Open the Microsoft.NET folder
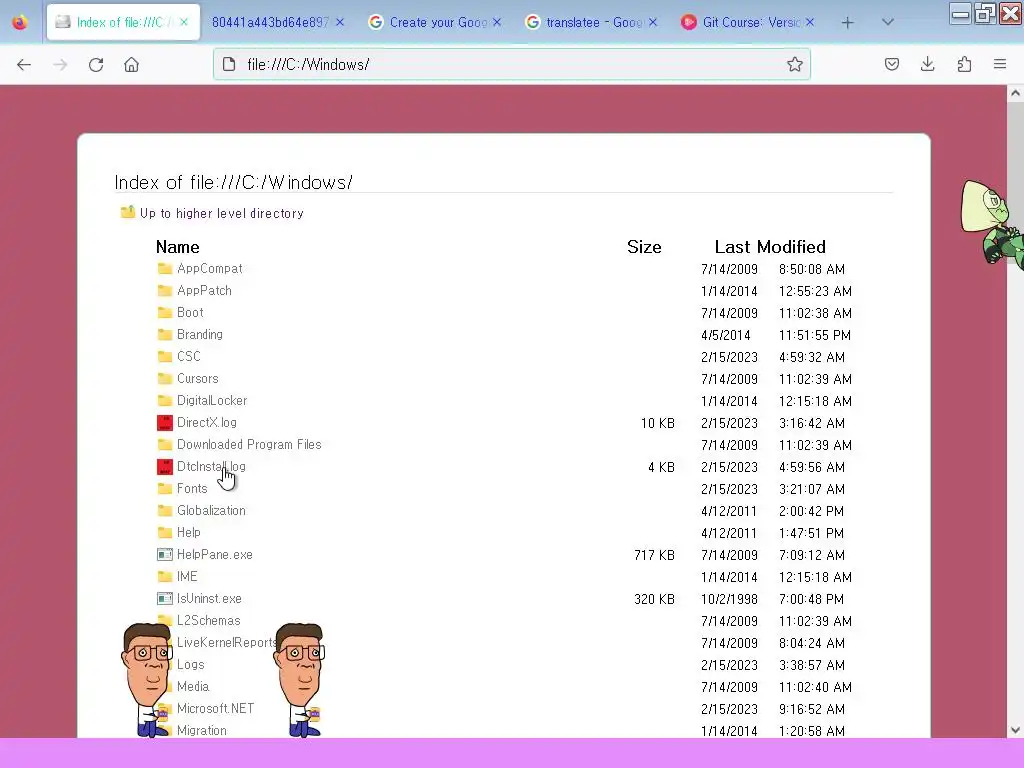Viewport: 1024px width, 768px height. click(216, 709)
